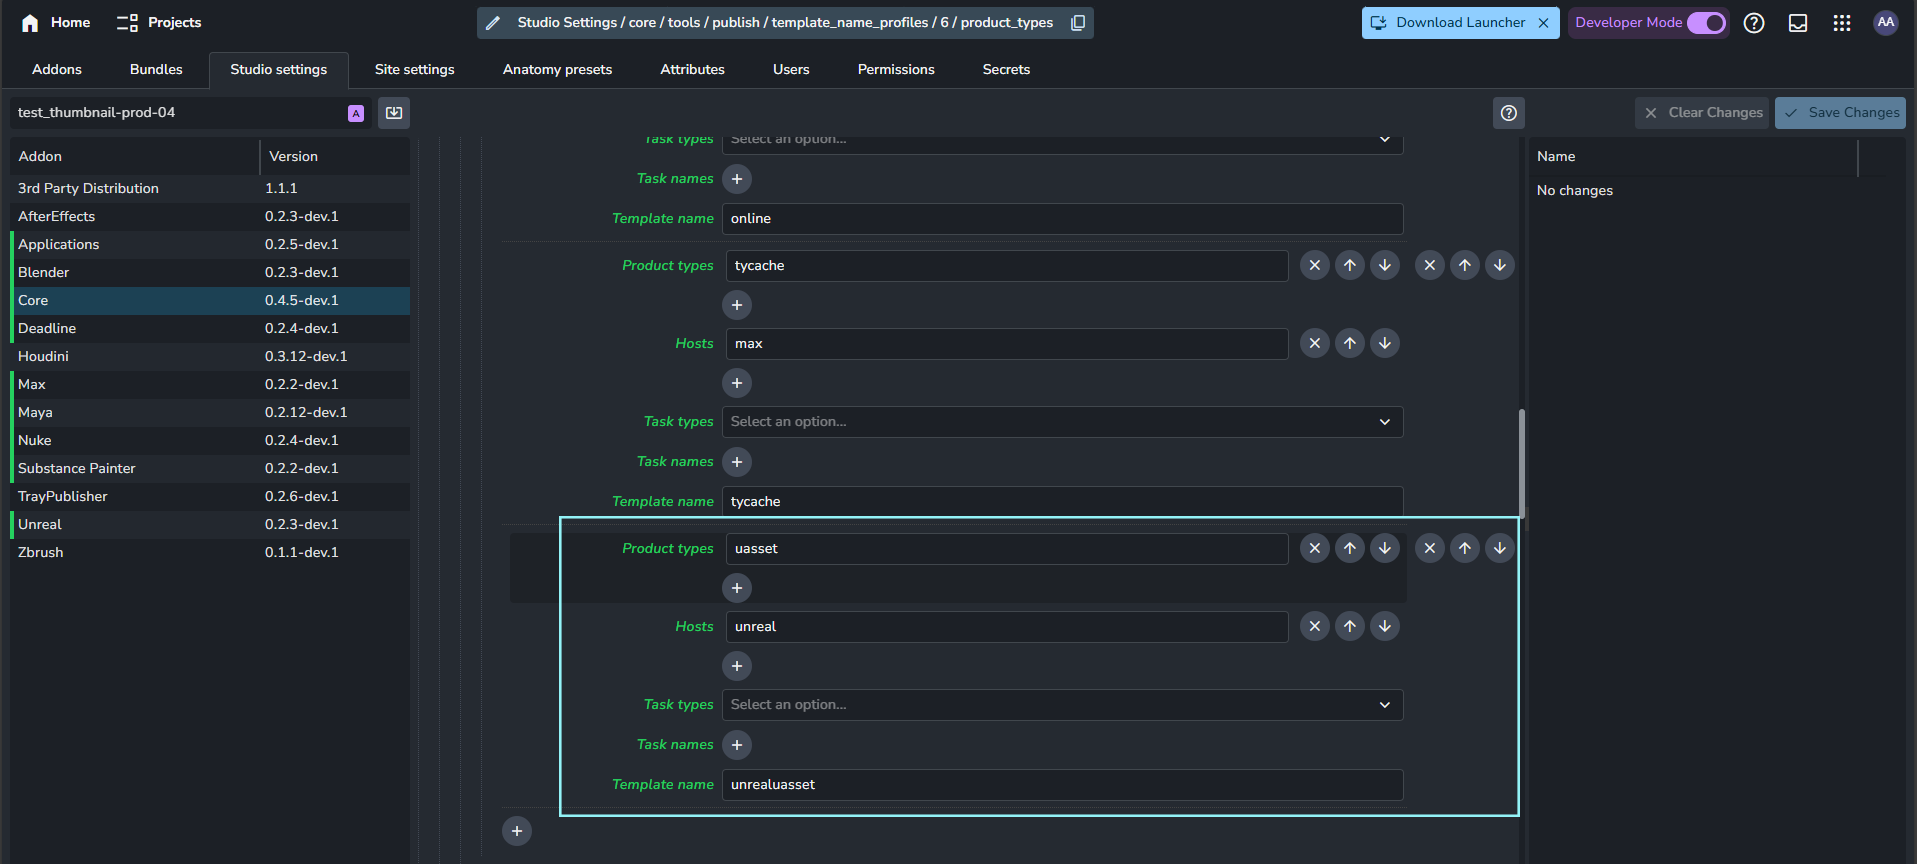Image resolution: width=1917 pixels, height=864 pixels.
Task: Click the Template name field containing online
Action: point(1063,219)
